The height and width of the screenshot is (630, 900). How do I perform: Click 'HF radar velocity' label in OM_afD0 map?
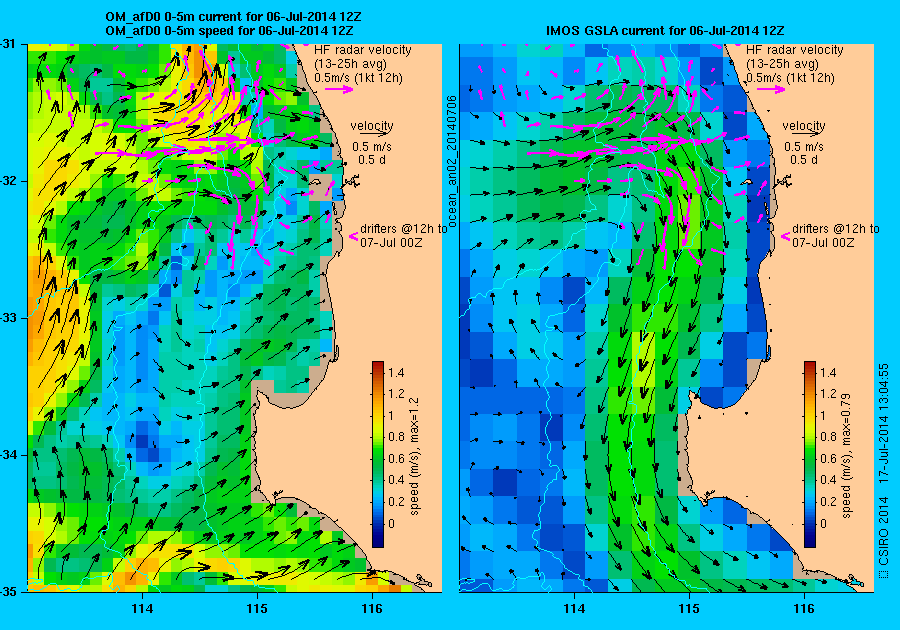(363, 50)
